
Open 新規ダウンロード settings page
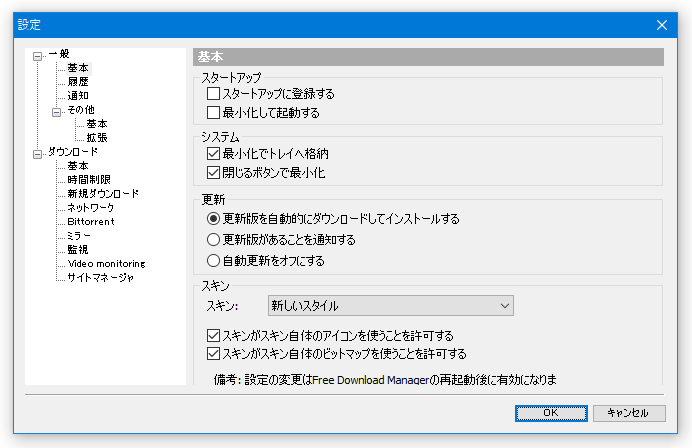[x=103, y=194]
